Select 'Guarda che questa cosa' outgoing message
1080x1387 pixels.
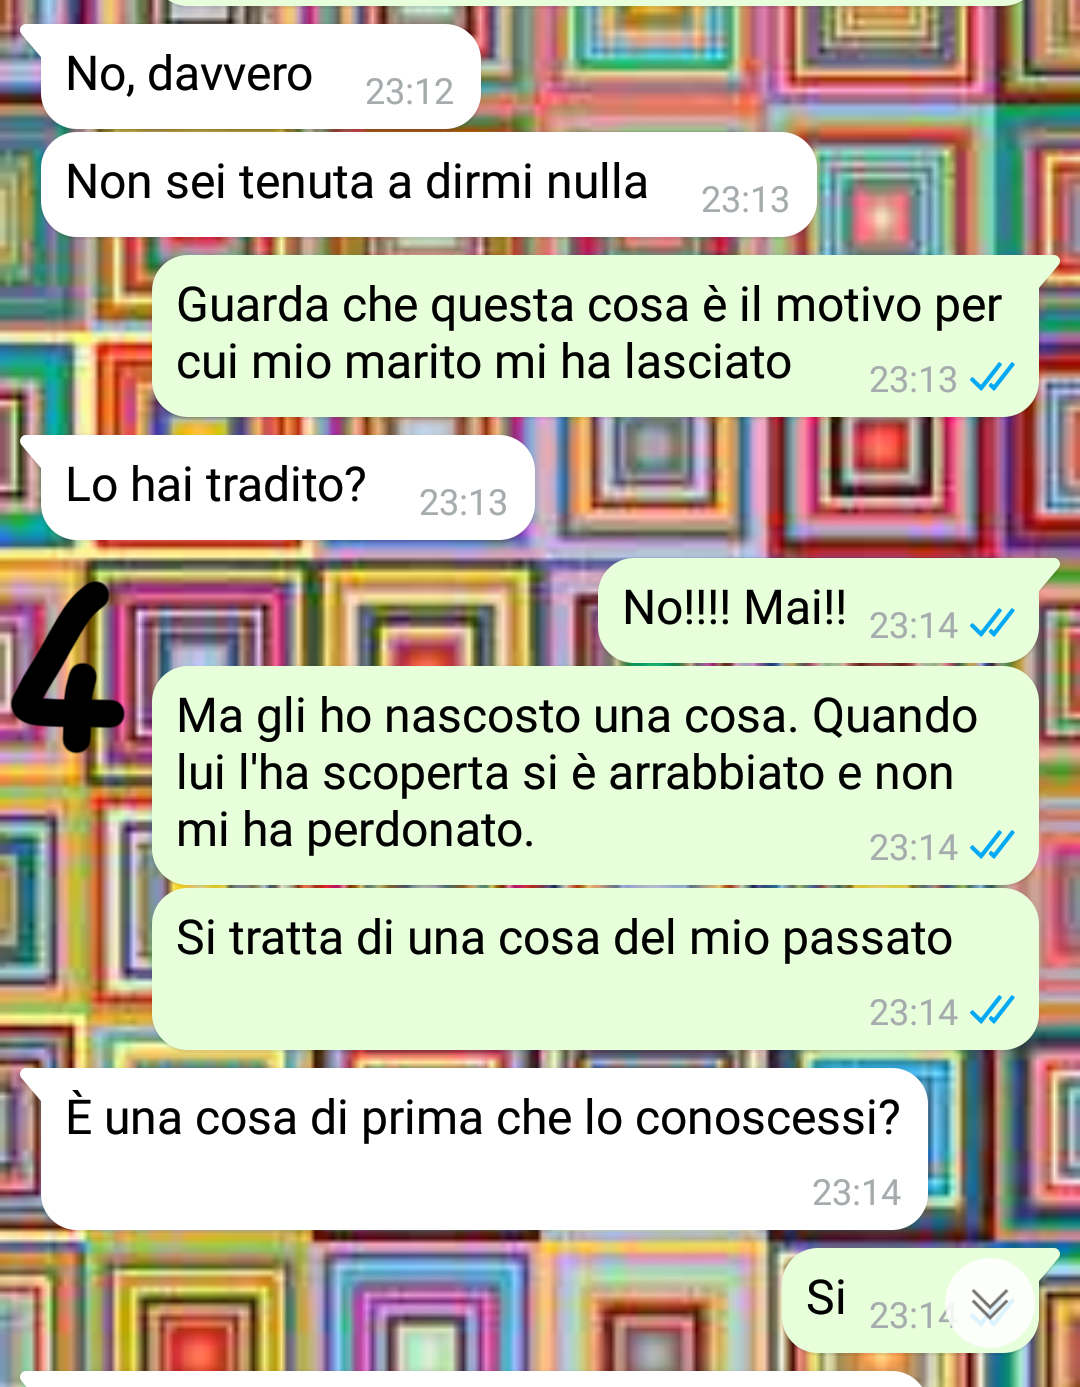pyautogui.click(x=595, y=336)
